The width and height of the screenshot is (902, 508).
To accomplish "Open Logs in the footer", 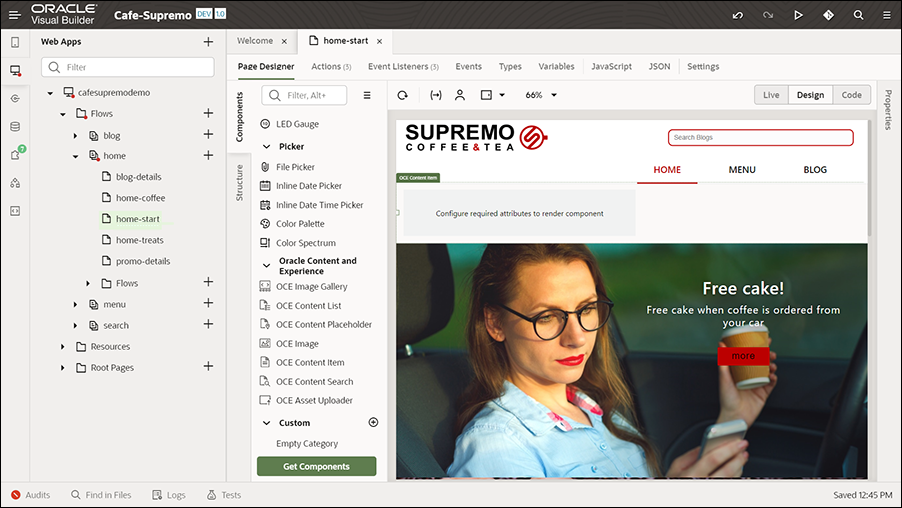I will (169, 495).
